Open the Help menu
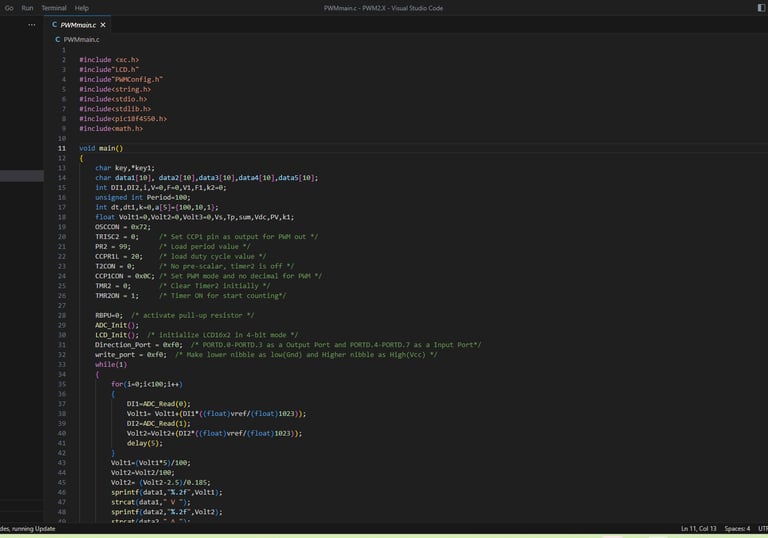 [82, 7]
